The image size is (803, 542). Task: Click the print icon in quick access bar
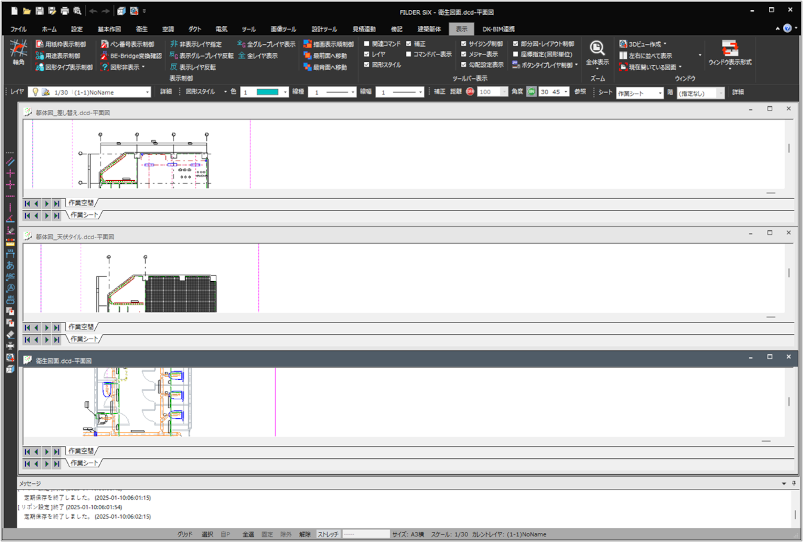(x=65, y=10)
